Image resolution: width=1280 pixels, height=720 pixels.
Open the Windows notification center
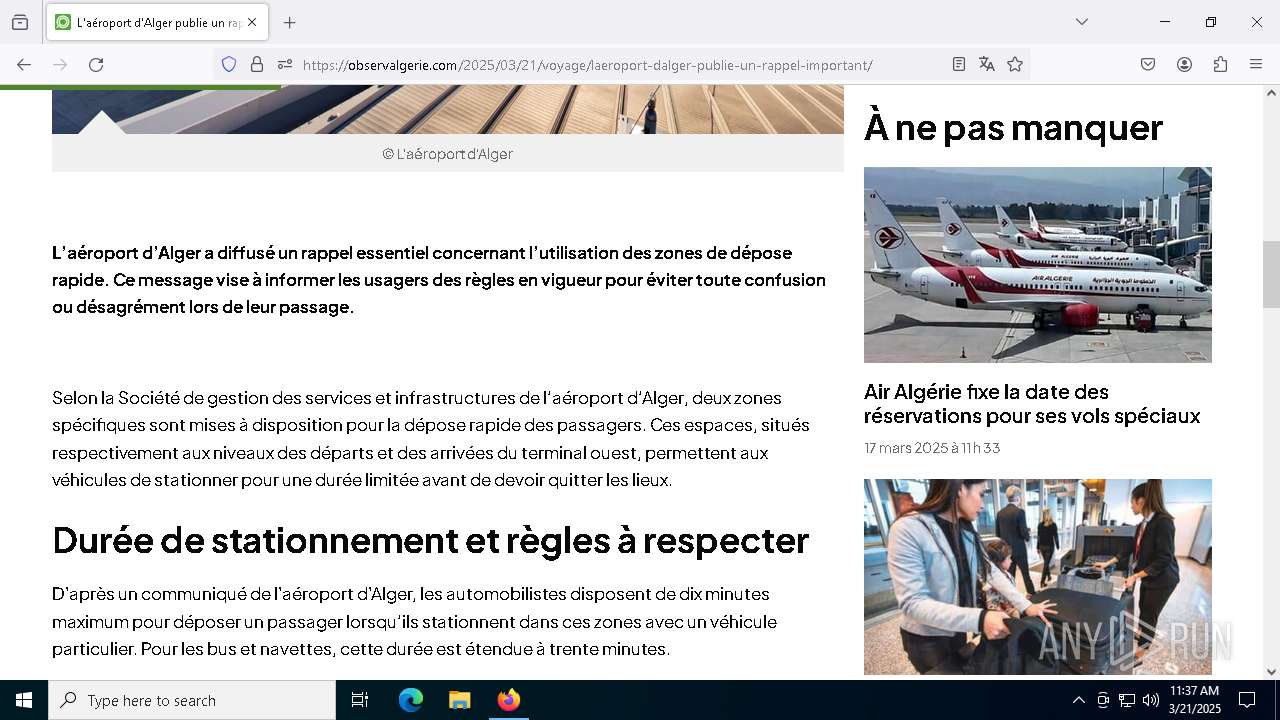click(x=1247, y=700)
